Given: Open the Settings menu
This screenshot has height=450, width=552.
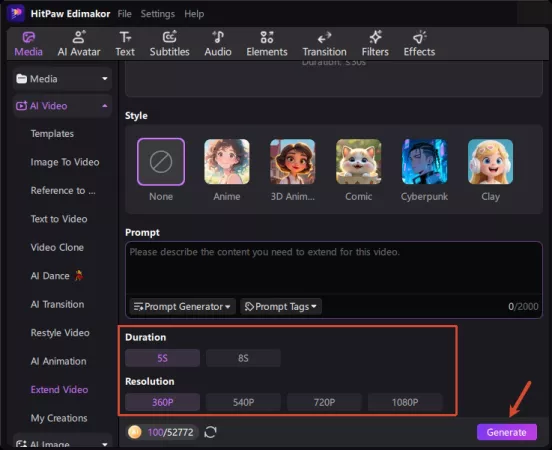Looking at the screenshot, I should (158, 14).
